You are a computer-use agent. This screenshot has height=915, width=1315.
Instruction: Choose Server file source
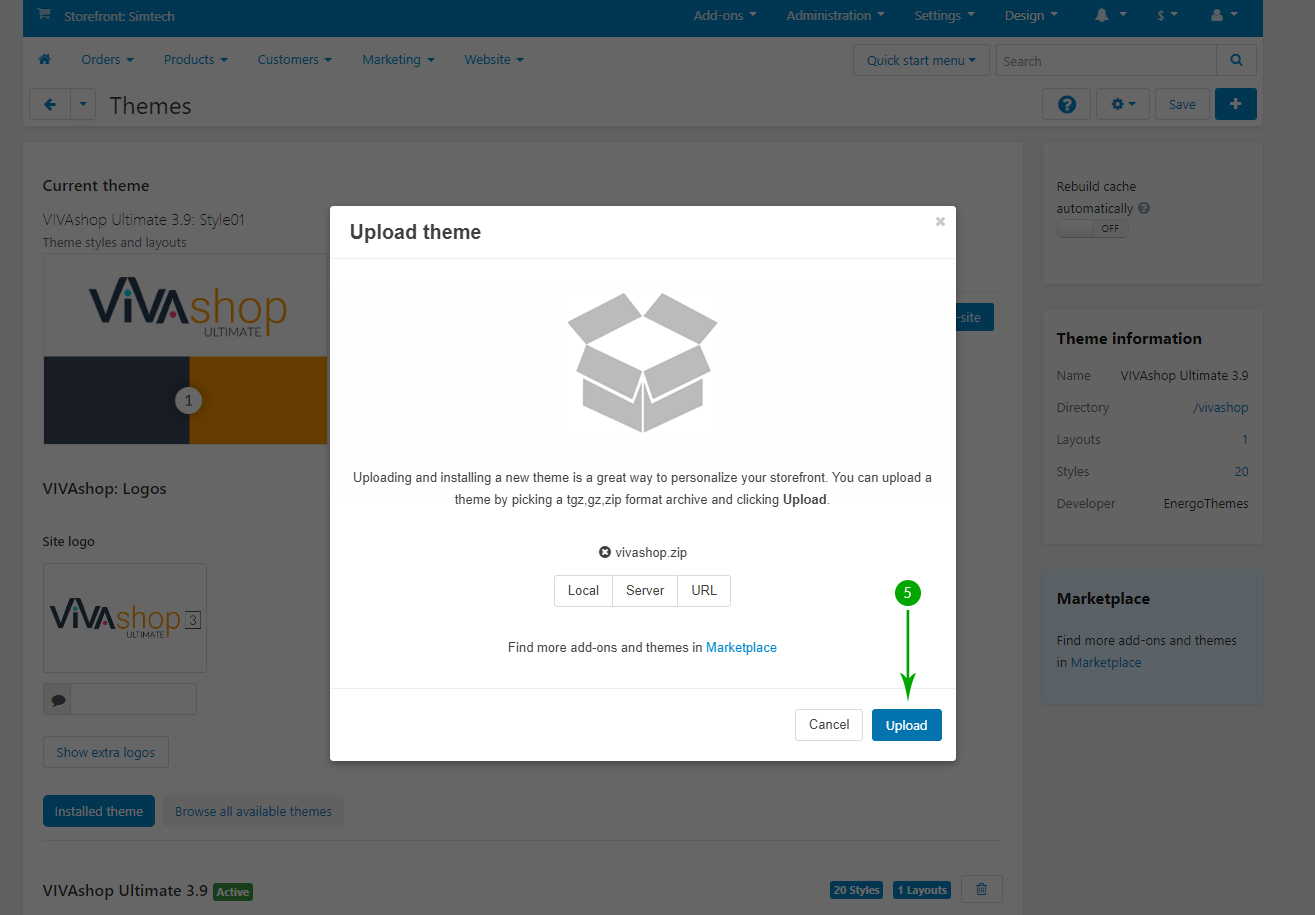pyautogui.click(x=645, y=591)
